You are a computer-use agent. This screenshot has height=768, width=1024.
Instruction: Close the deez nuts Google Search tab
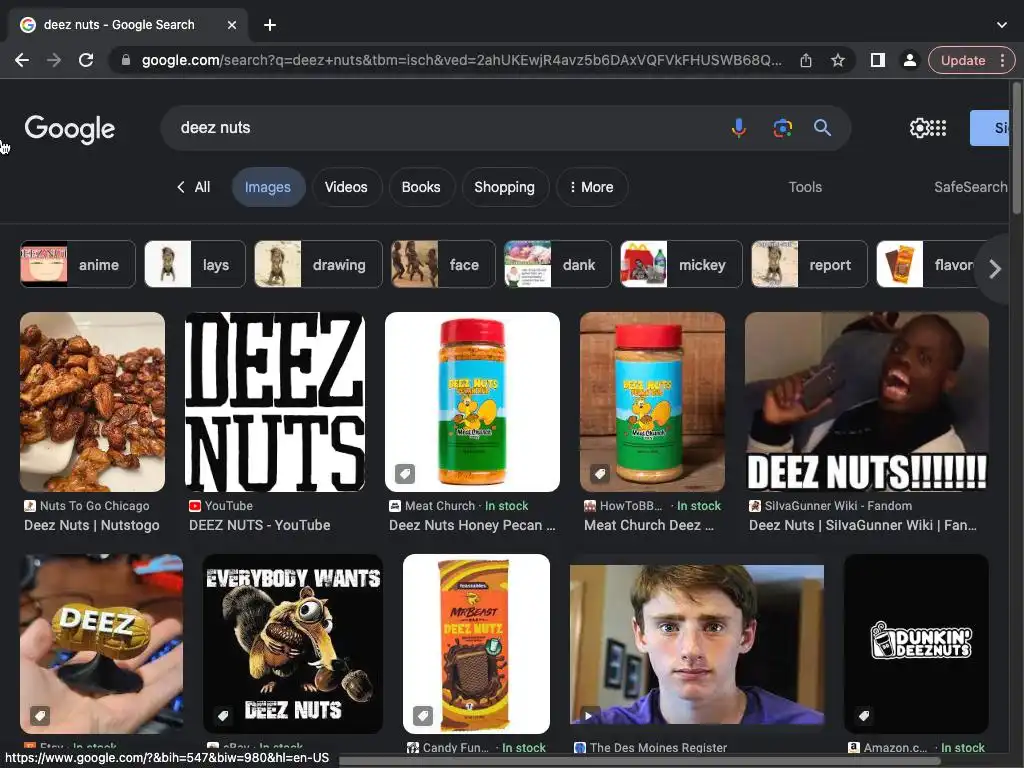[232, 25]
